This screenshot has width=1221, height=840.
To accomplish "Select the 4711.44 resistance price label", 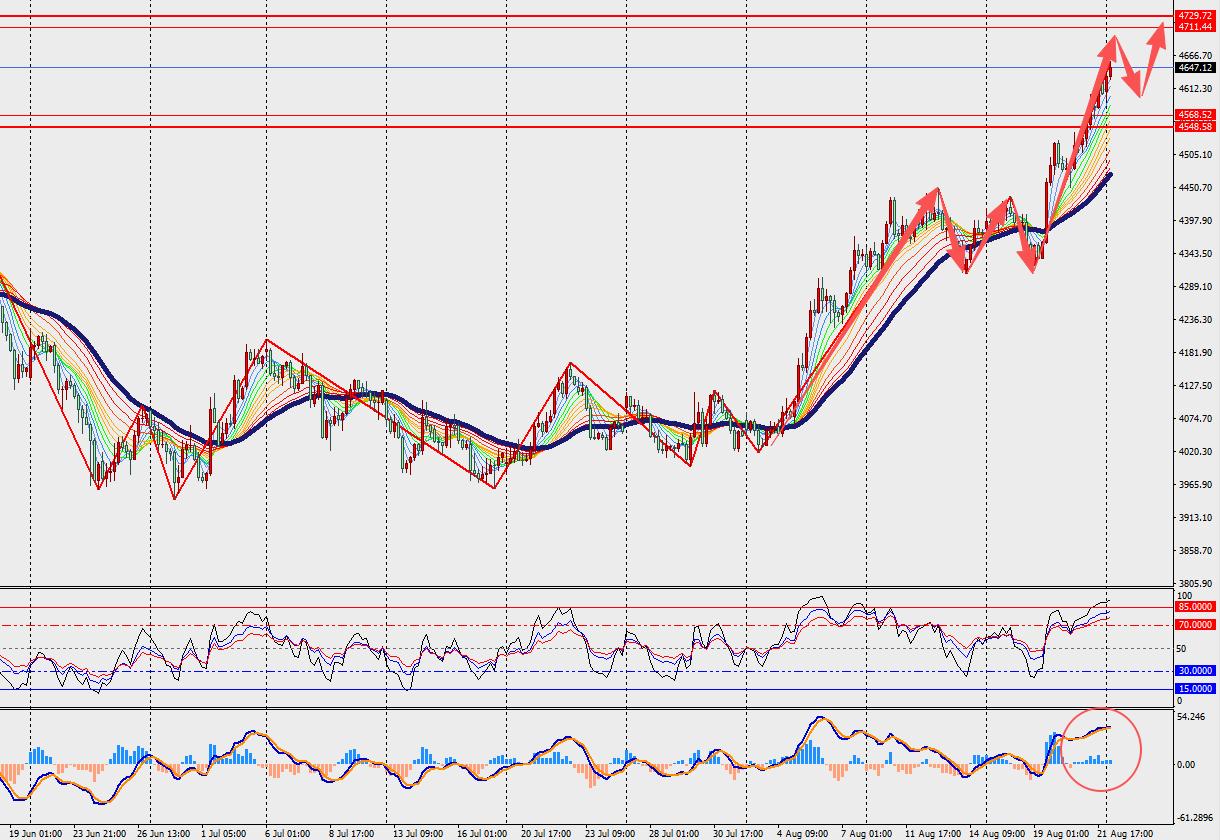I will [x=1195, y=27].
